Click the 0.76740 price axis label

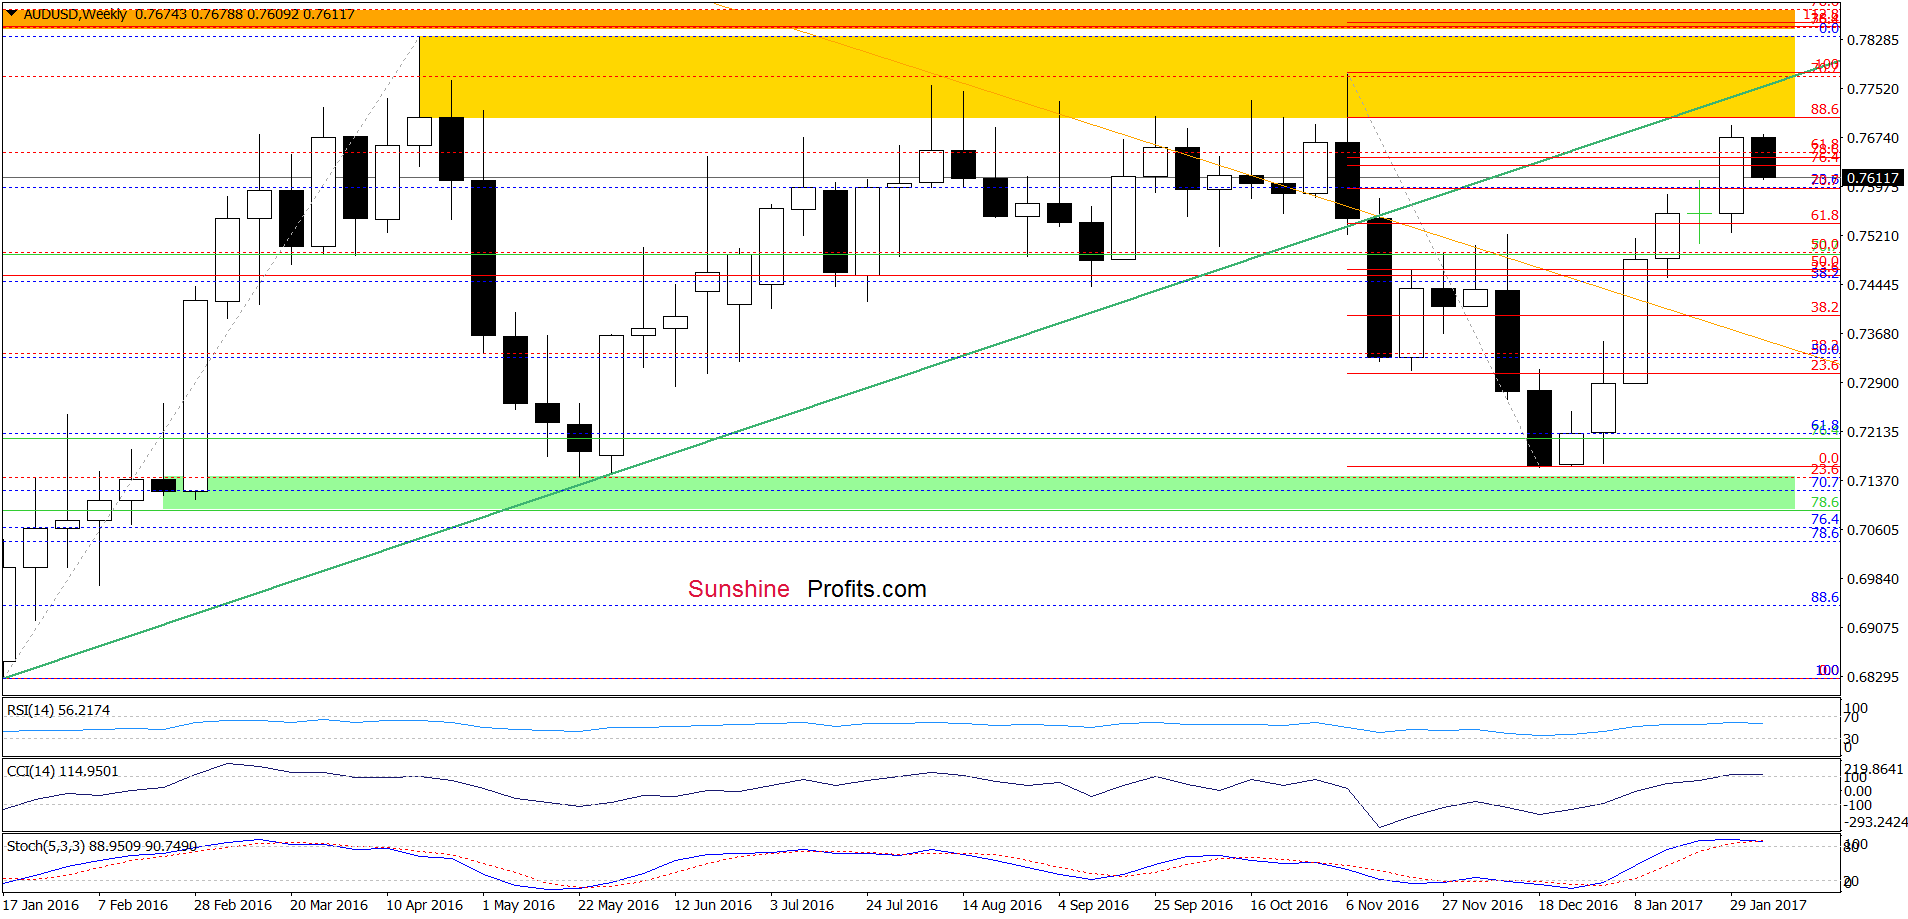click(x=1872, y=138)
